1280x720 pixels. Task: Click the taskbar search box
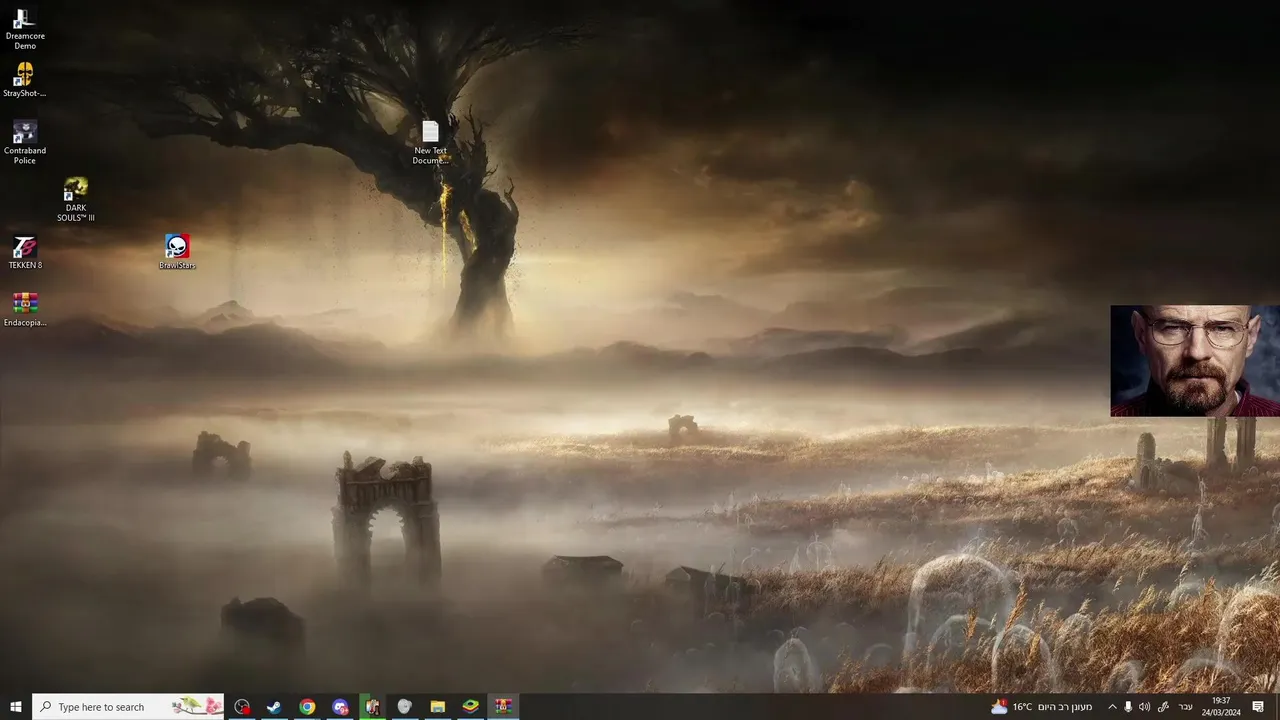[x=128, y=707]
